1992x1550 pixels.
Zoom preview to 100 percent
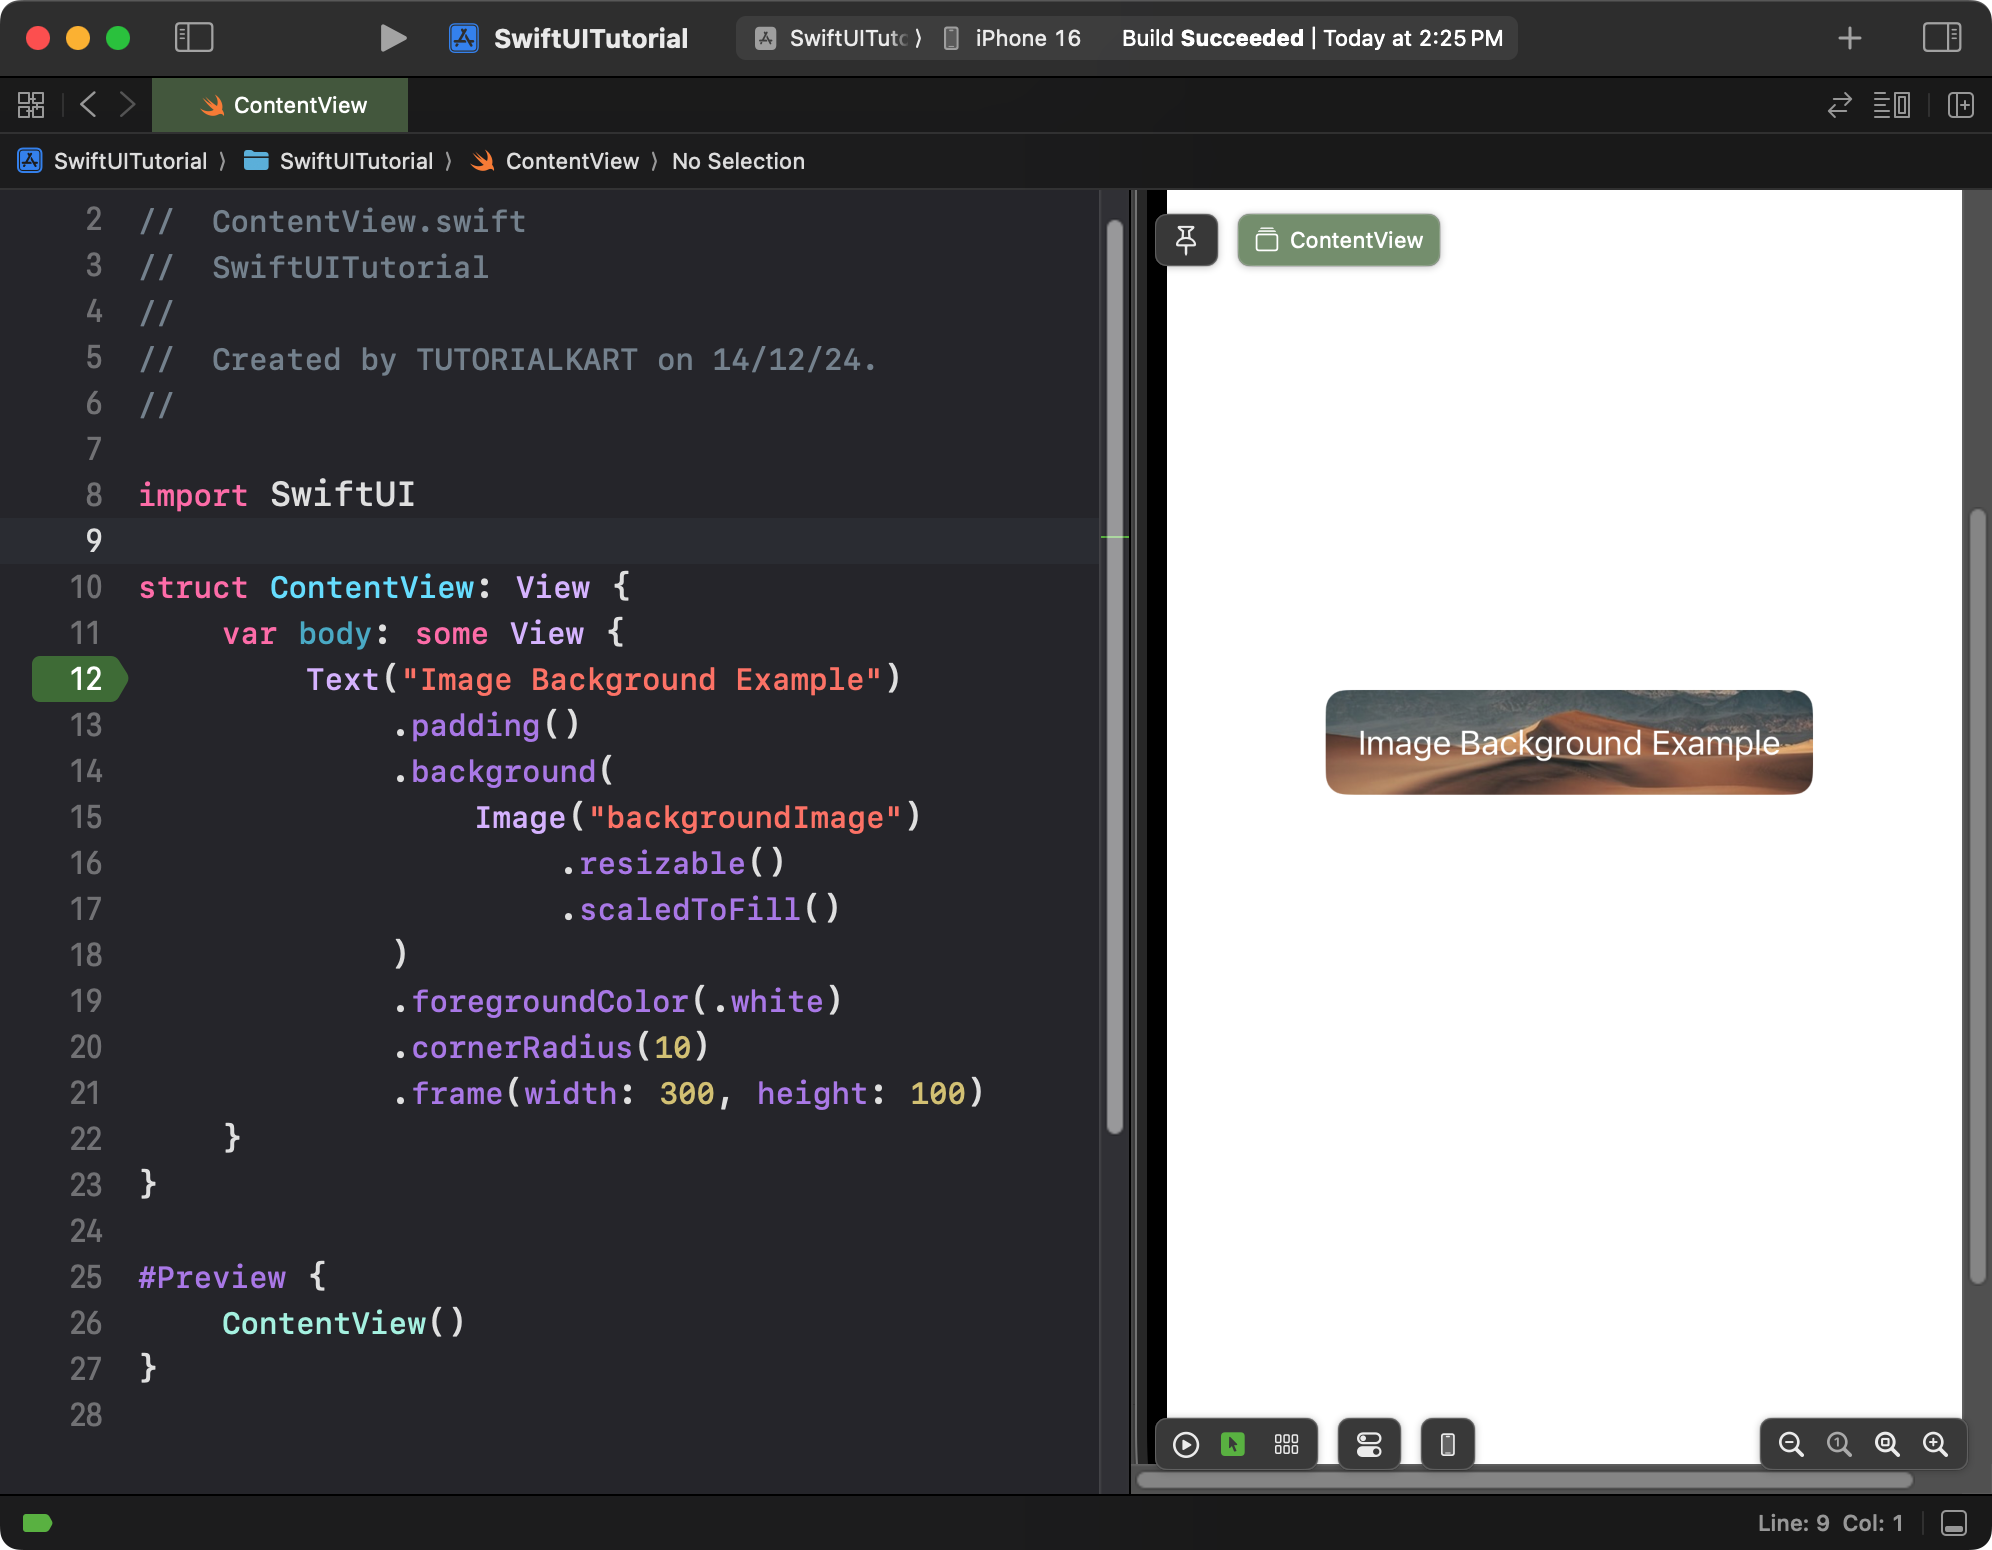[1840, 1444]
